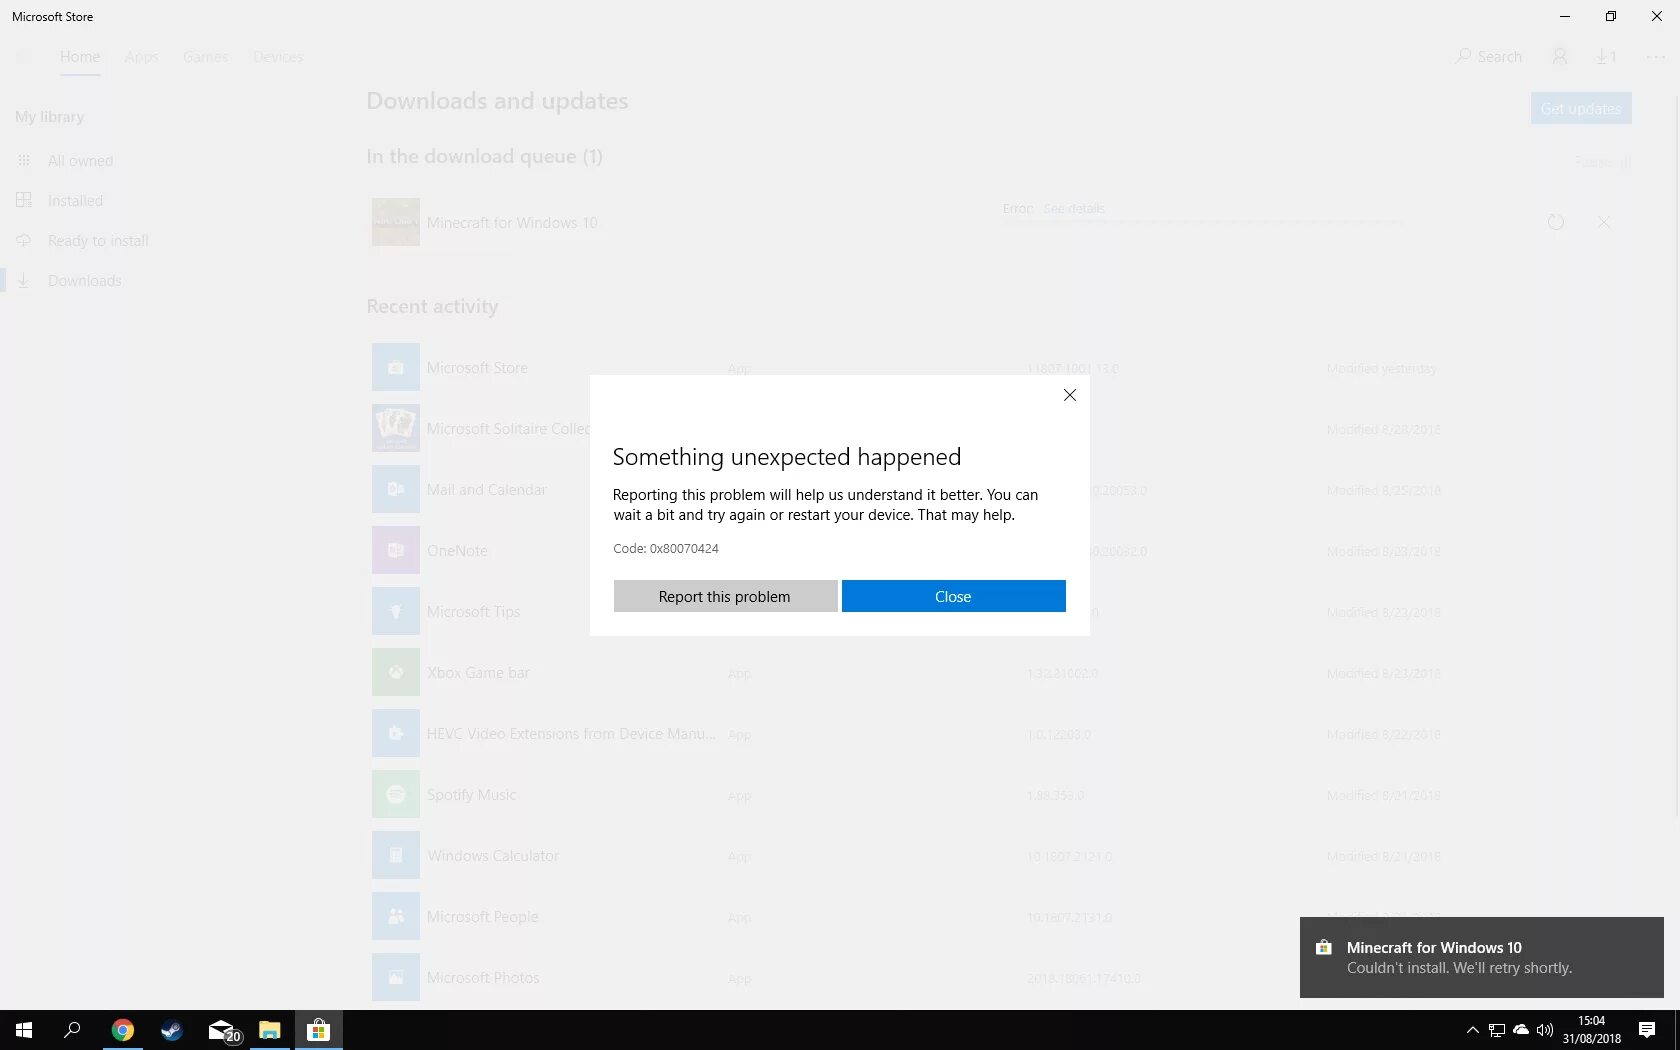1680x1050 pixels.
Task: Open File Explorer from the taskbar
Action: (270, 1030)
